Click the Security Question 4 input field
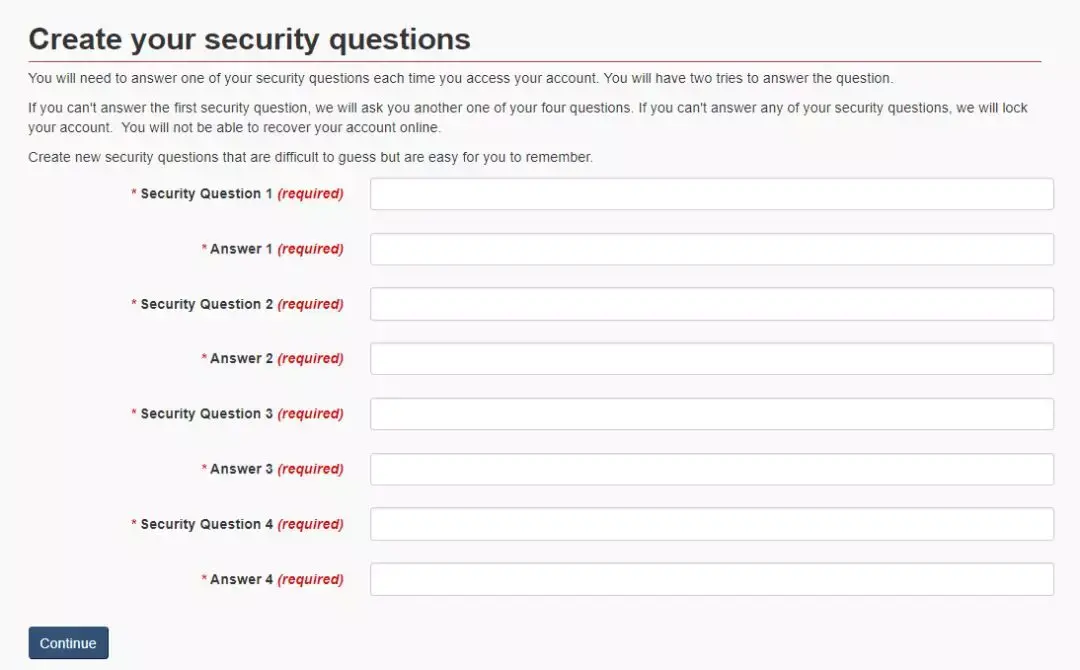The image size is (1080, 670). 711,524
